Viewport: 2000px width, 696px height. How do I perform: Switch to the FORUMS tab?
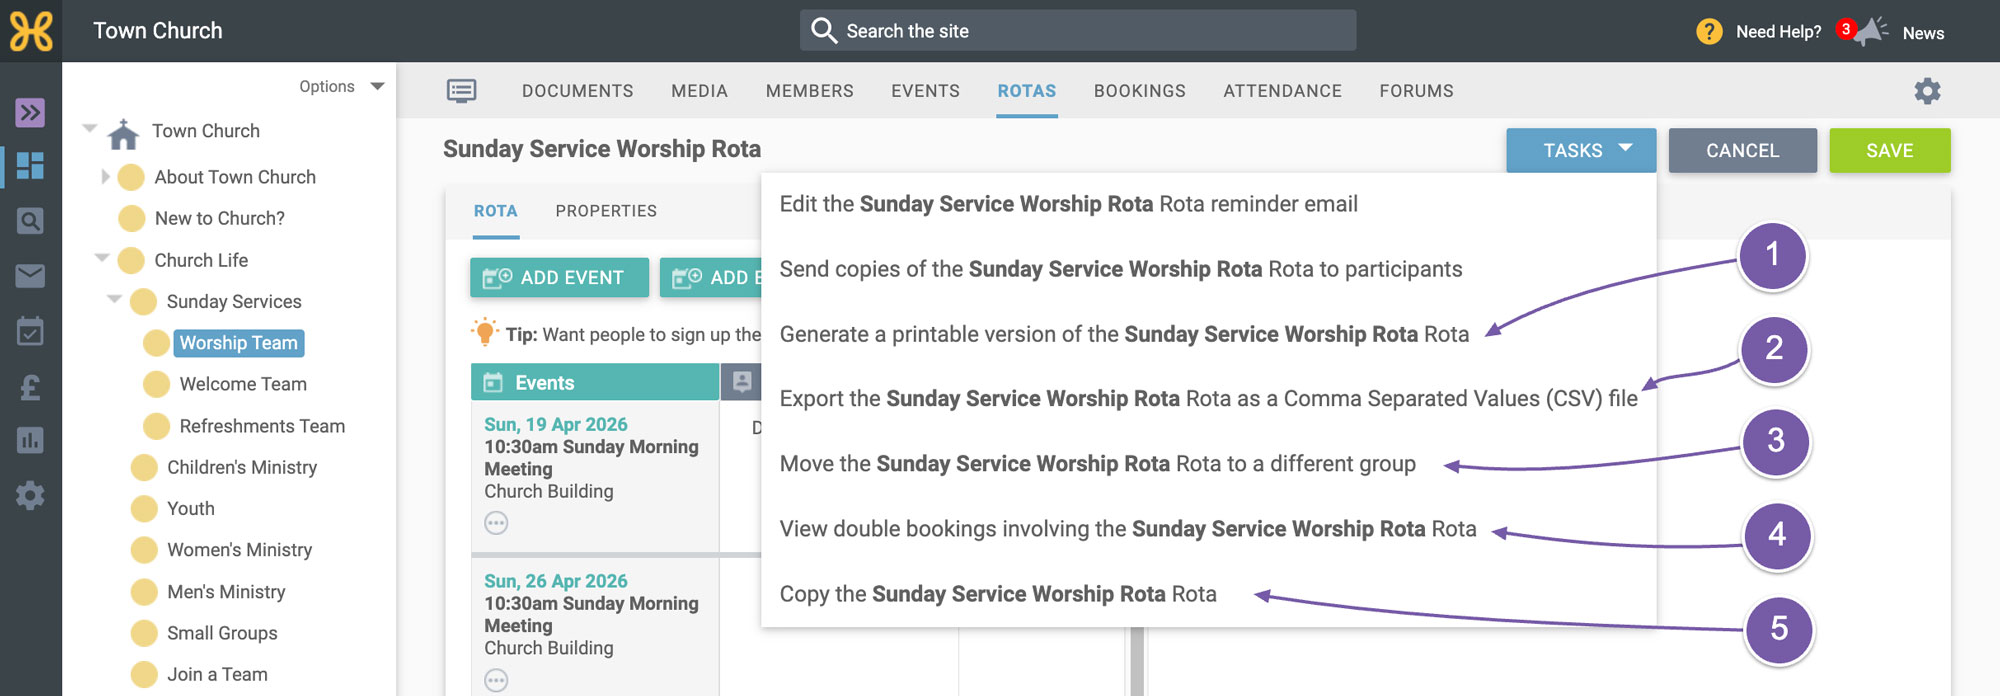pos(1416,91)
